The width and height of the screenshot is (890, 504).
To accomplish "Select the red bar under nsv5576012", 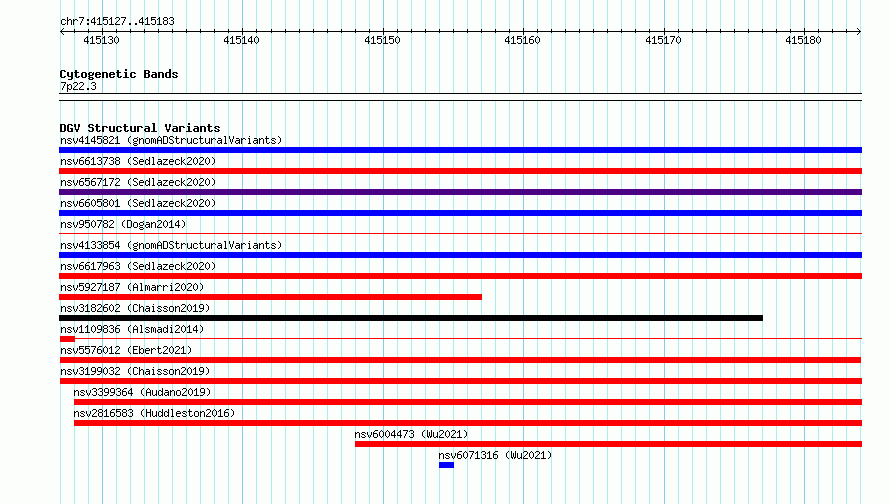I will click(x=460, y=360).
